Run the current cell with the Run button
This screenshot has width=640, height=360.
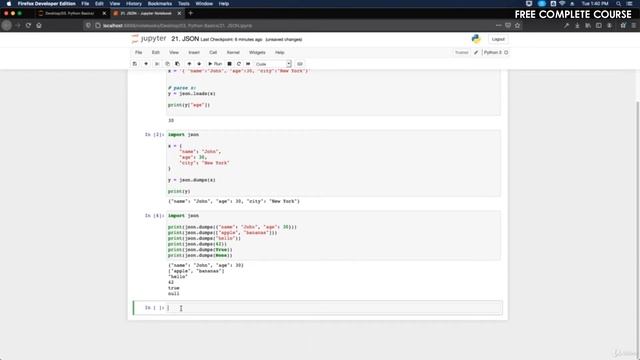(215, 64)
